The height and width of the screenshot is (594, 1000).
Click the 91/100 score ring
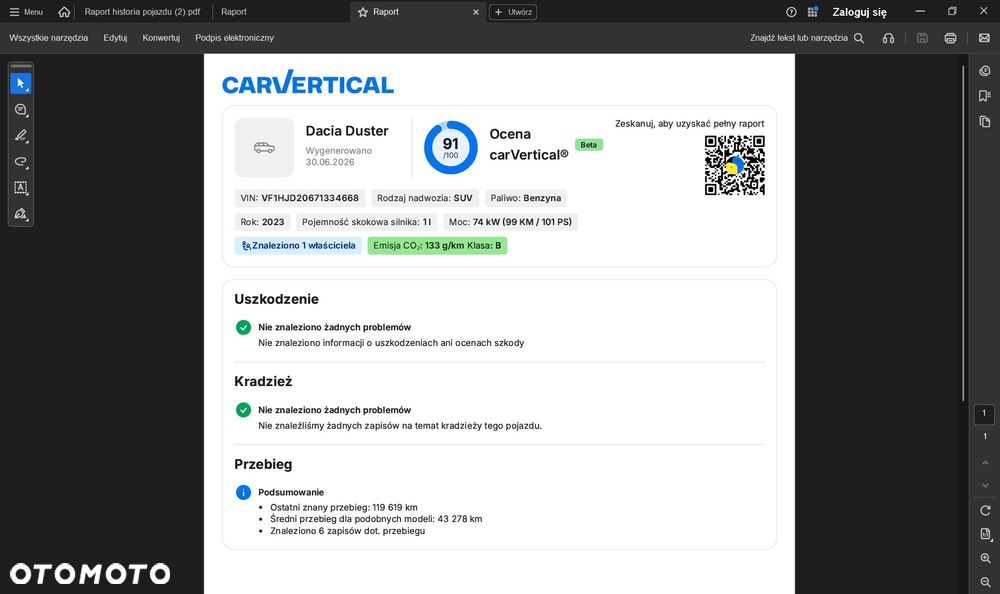pos(450,147)
